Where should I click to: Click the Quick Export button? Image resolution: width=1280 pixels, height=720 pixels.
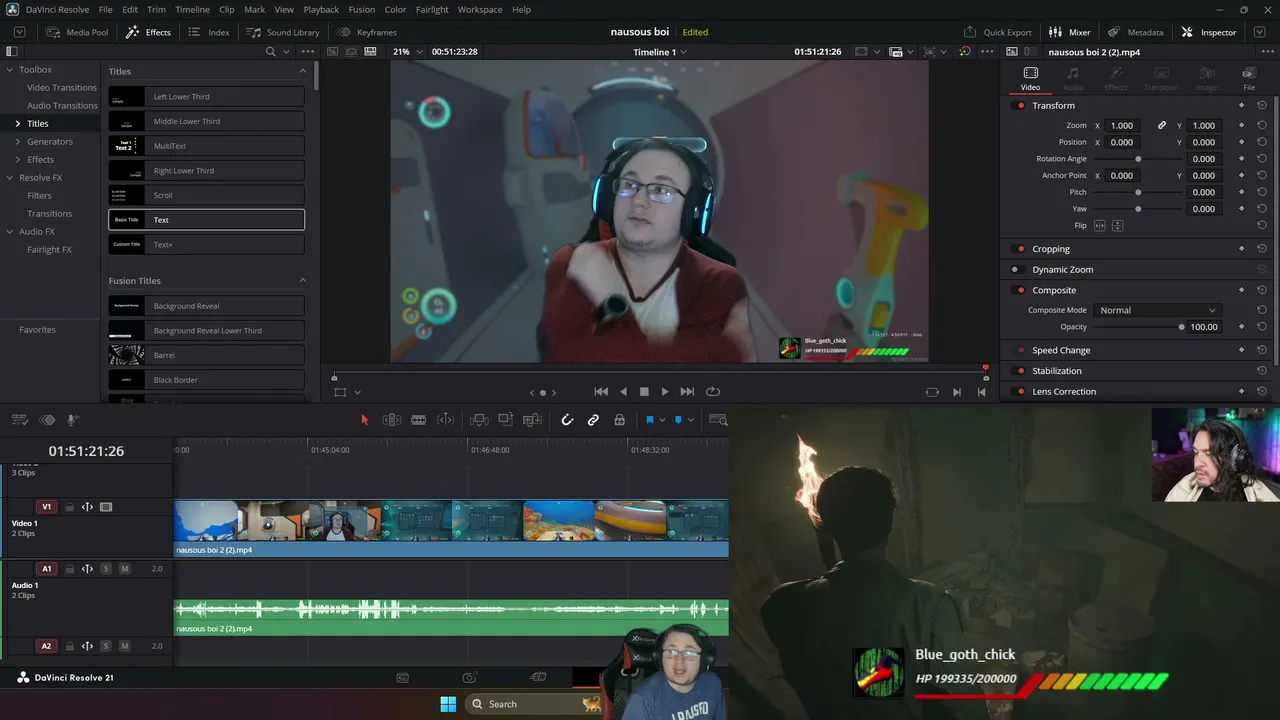(998, 32)
